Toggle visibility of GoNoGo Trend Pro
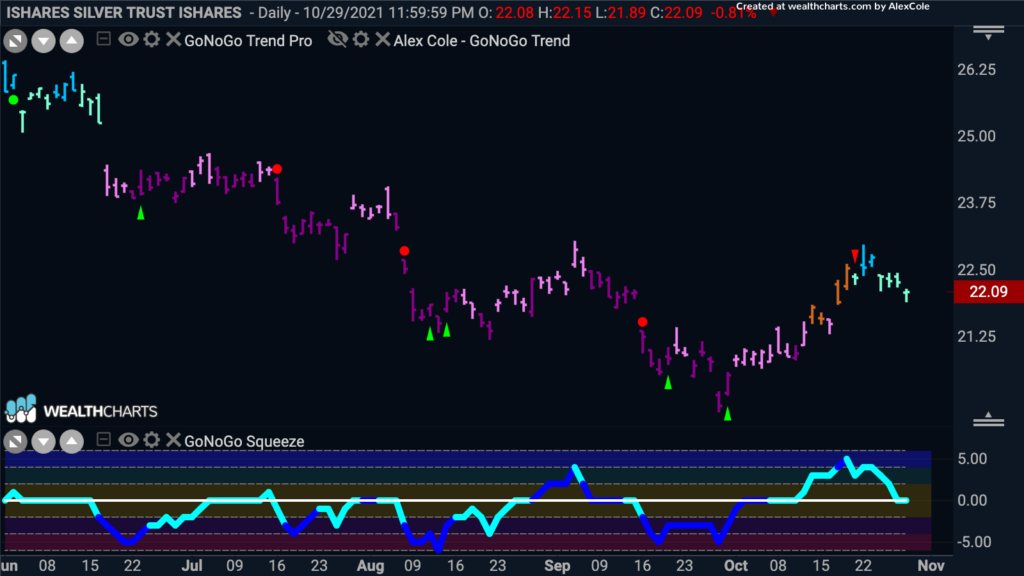 click(128, 40)
